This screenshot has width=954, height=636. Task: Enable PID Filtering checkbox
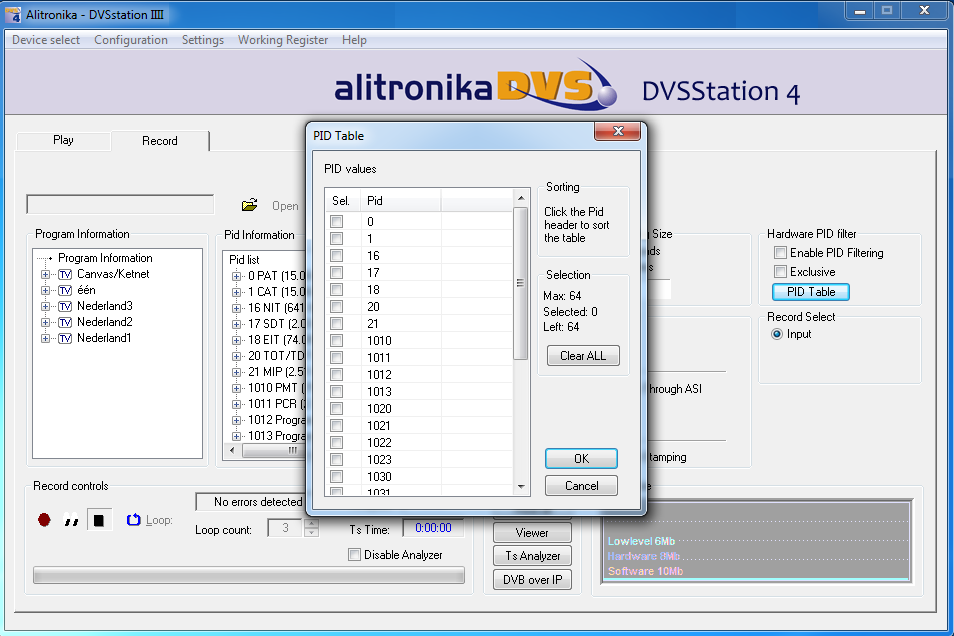click(781, 253)
